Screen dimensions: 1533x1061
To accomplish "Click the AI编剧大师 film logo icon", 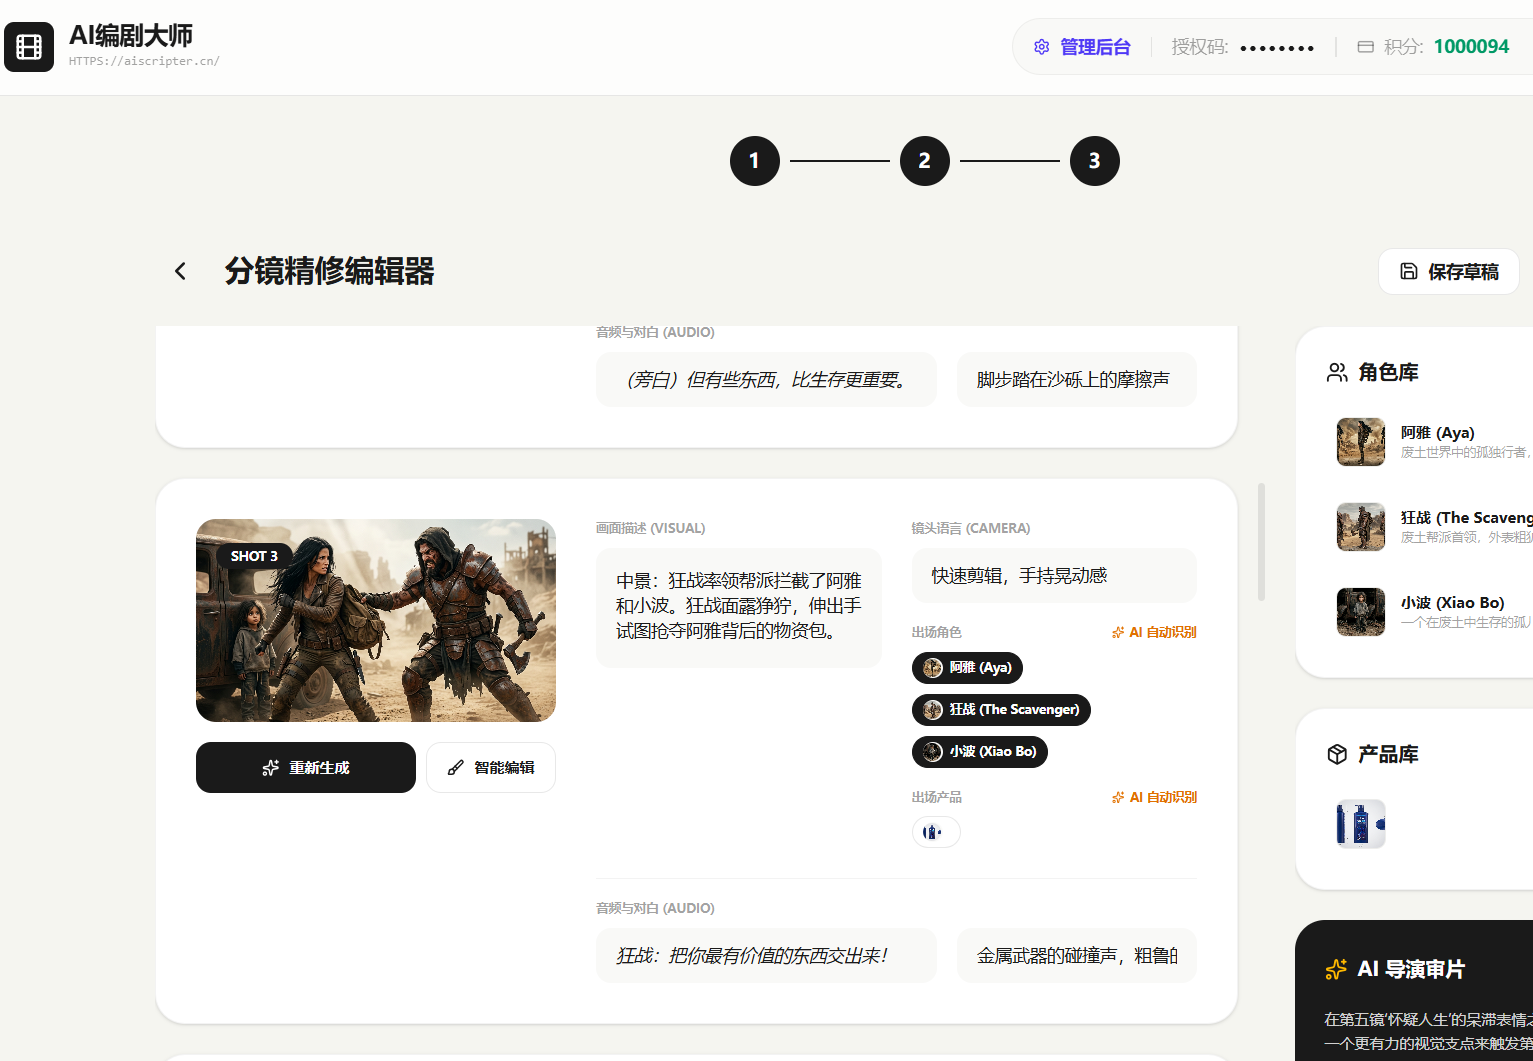I will pyautogui.click(x=29, y=47).
